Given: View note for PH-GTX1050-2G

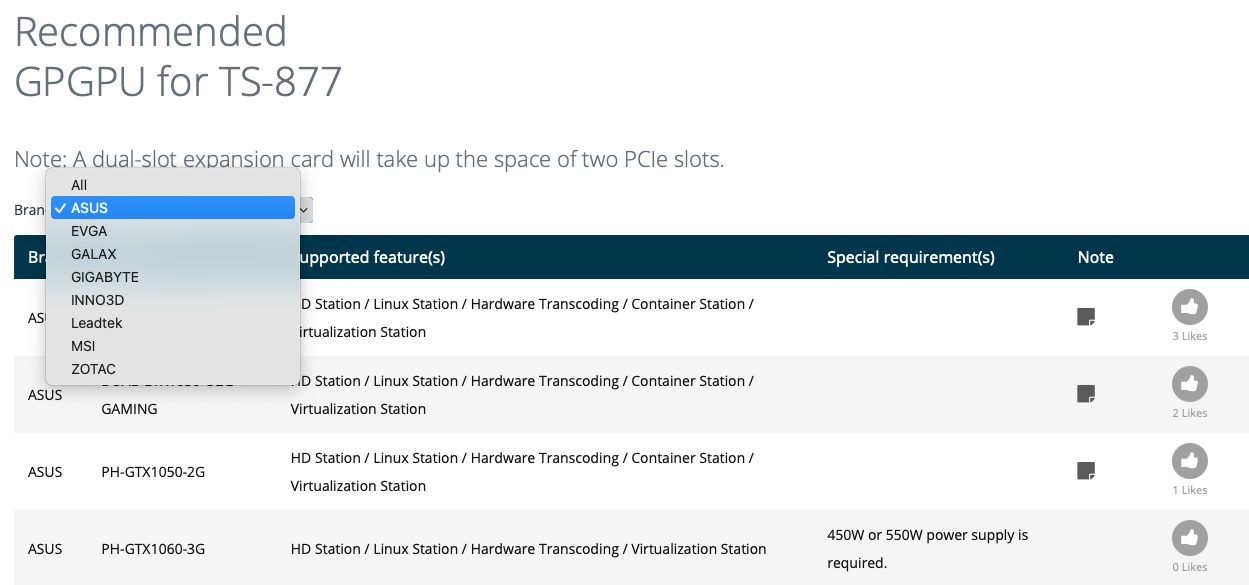Looking at the screenshot, I should click(1086, 470).
